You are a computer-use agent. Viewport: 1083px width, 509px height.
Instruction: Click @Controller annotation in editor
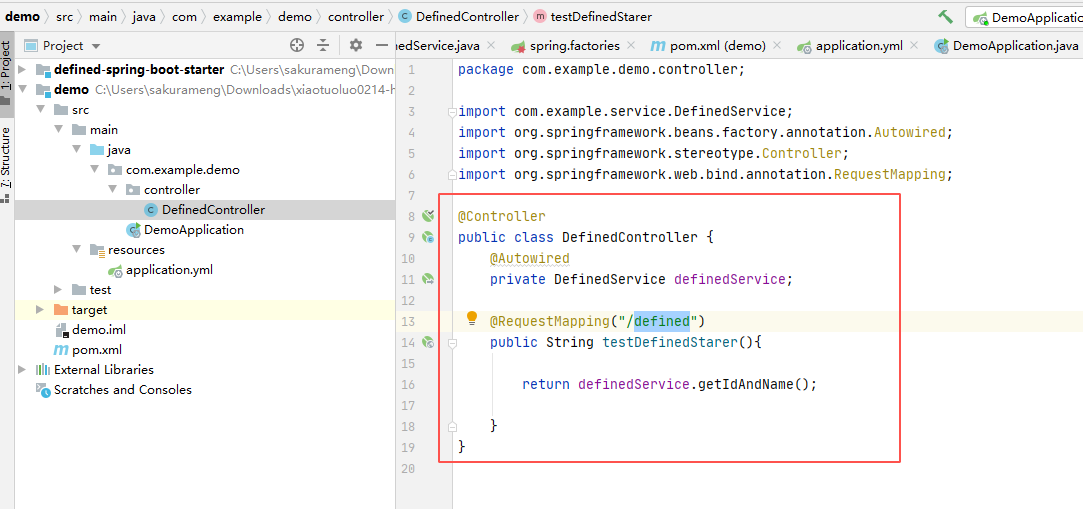point(501,217)
